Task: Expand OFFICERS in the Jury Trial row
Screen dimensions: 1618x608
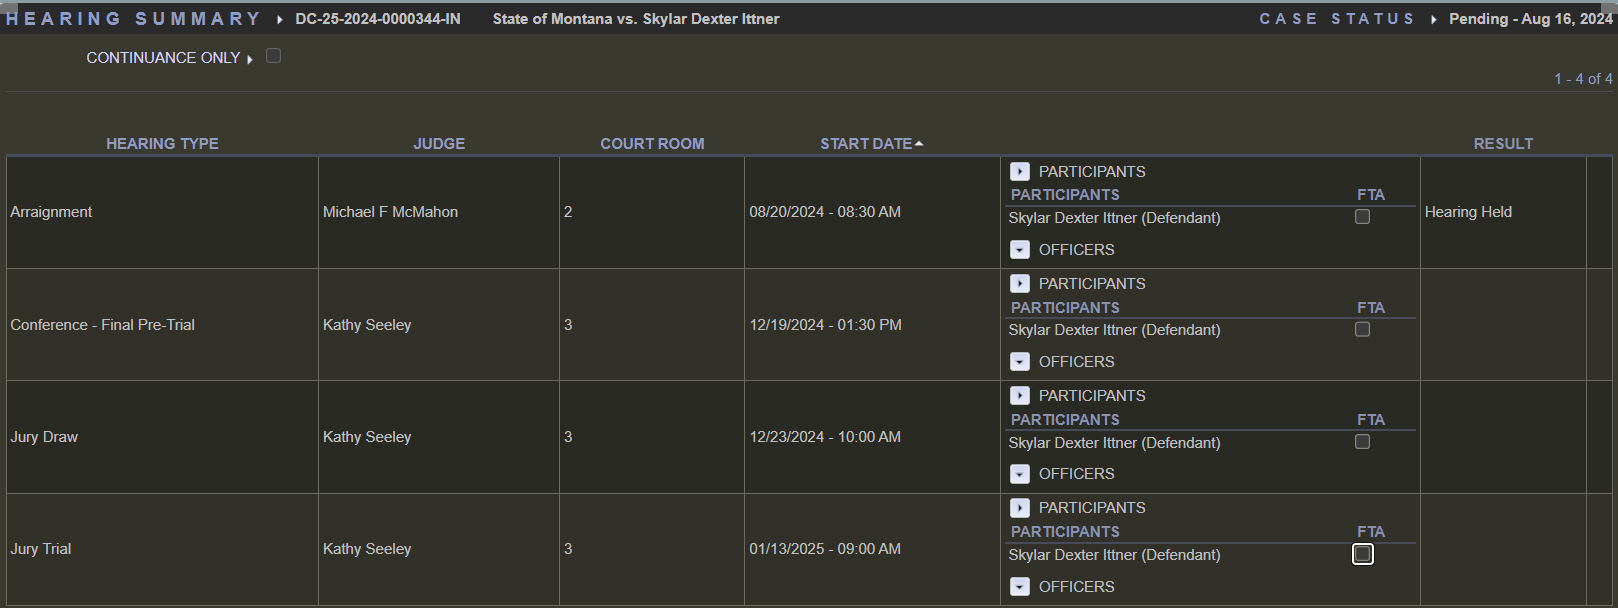Action: [1019, 586]
